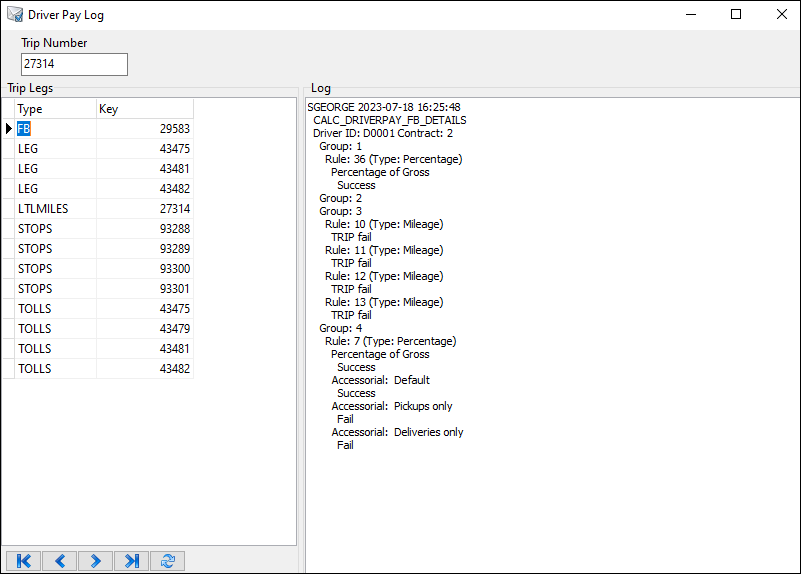Click the next record arrow button

[95, 561]
